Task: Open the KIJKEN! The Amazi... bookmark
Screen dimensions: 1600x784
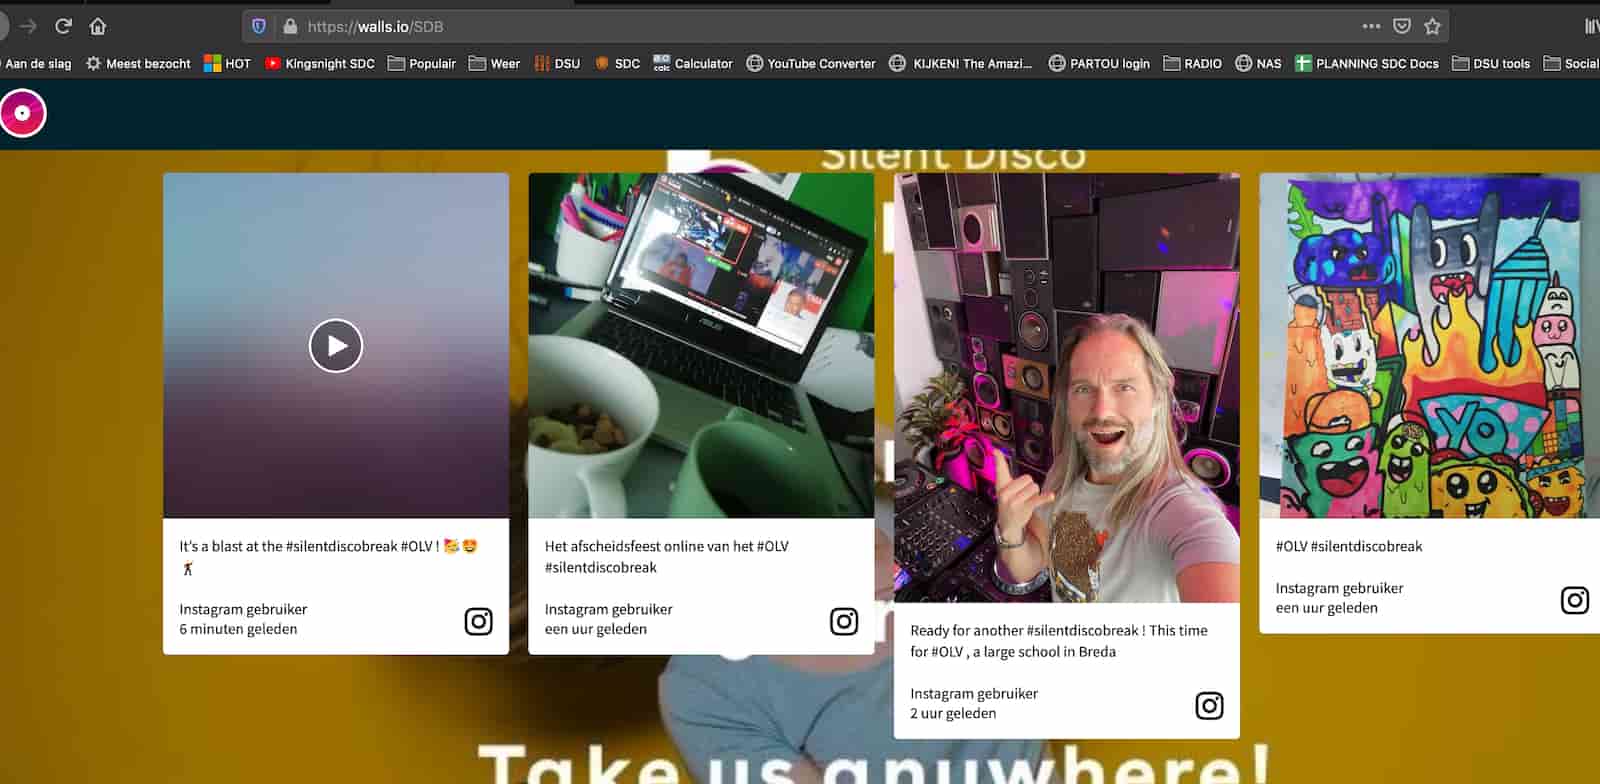Action: pyautogui.click(x=961, y=63)
